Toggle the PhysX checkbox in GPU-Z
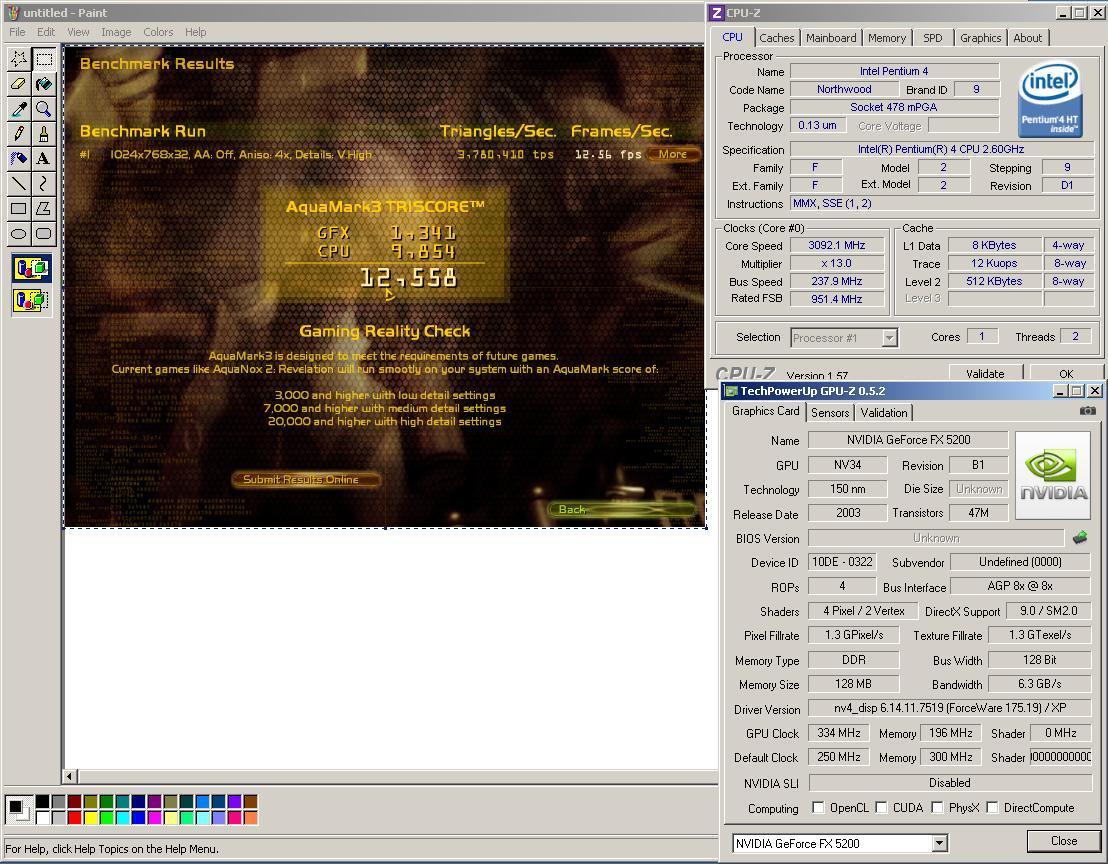The width and height of the screenshot is (1108, 864). 937,807
